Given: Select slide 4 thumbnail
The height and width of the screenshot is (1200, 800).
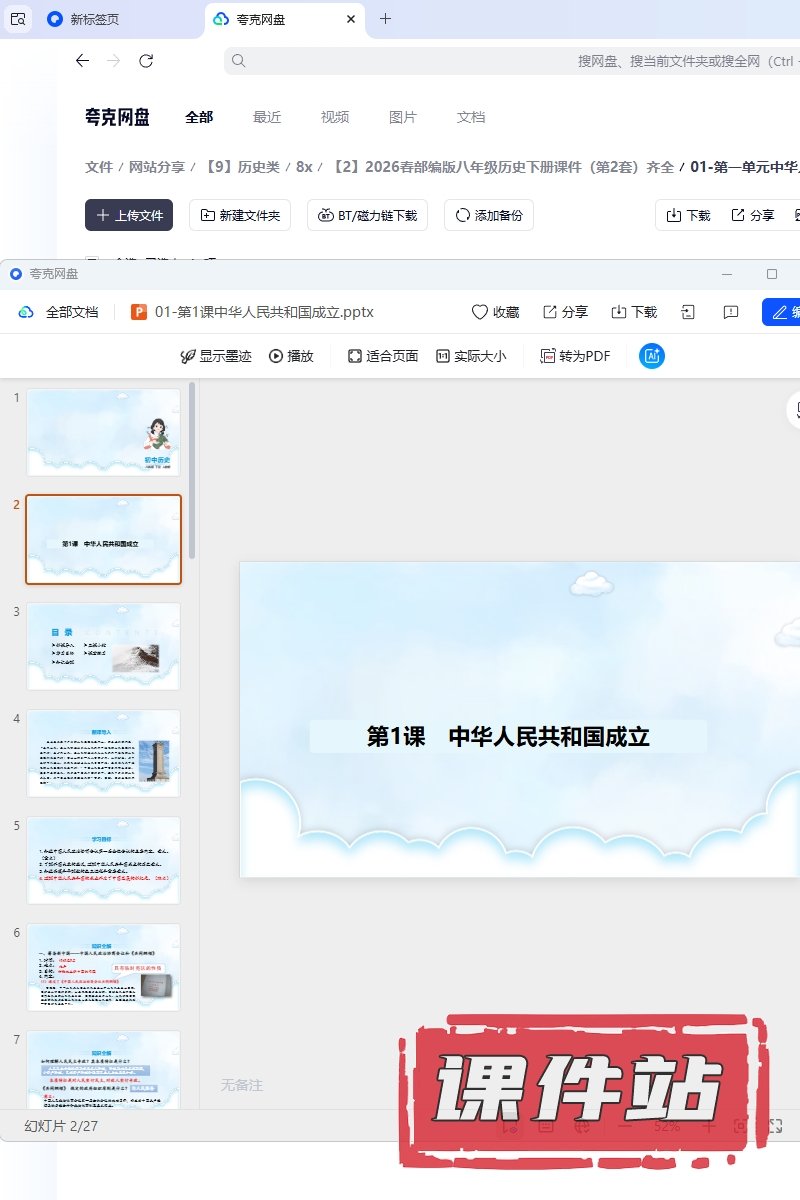Looking at the screenshot, I should coord(103,753).
